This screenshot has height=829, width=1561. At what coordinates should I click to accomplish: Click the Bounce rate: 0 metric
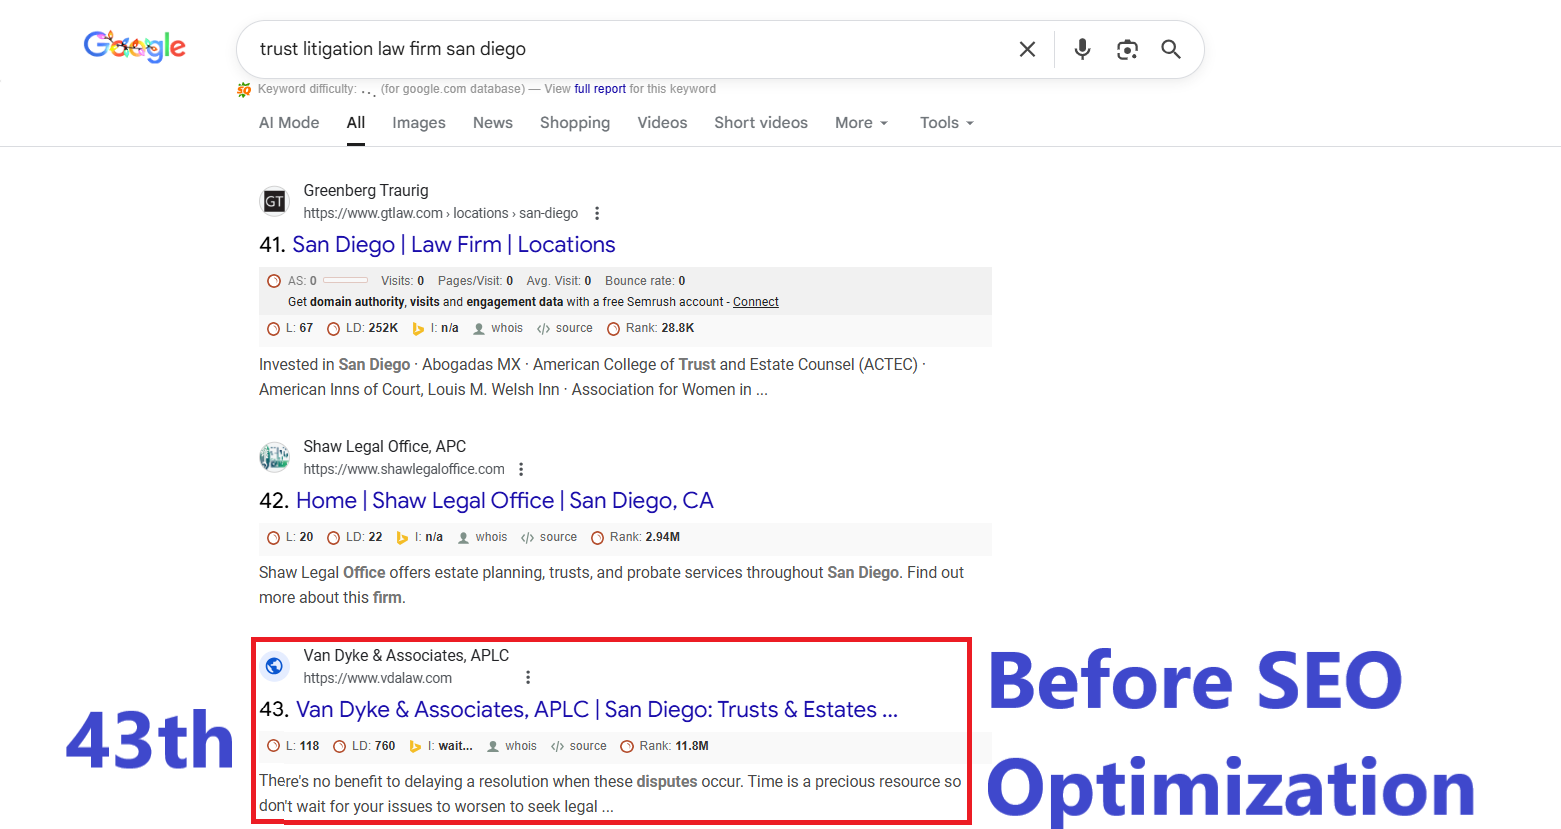click(645, 281)
